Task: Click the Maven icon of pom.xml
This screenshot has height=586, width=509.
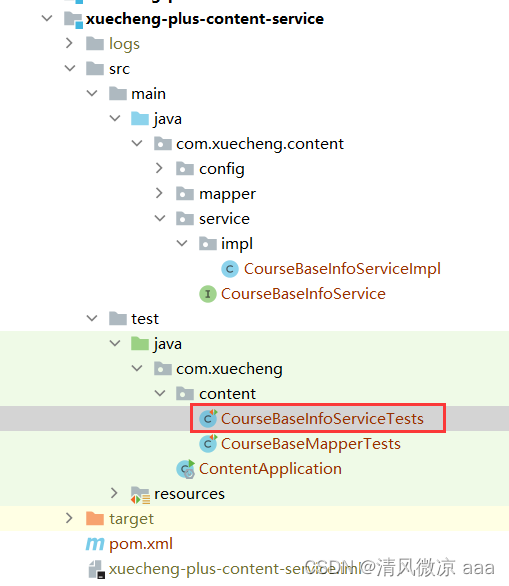Action: [95, 544]
